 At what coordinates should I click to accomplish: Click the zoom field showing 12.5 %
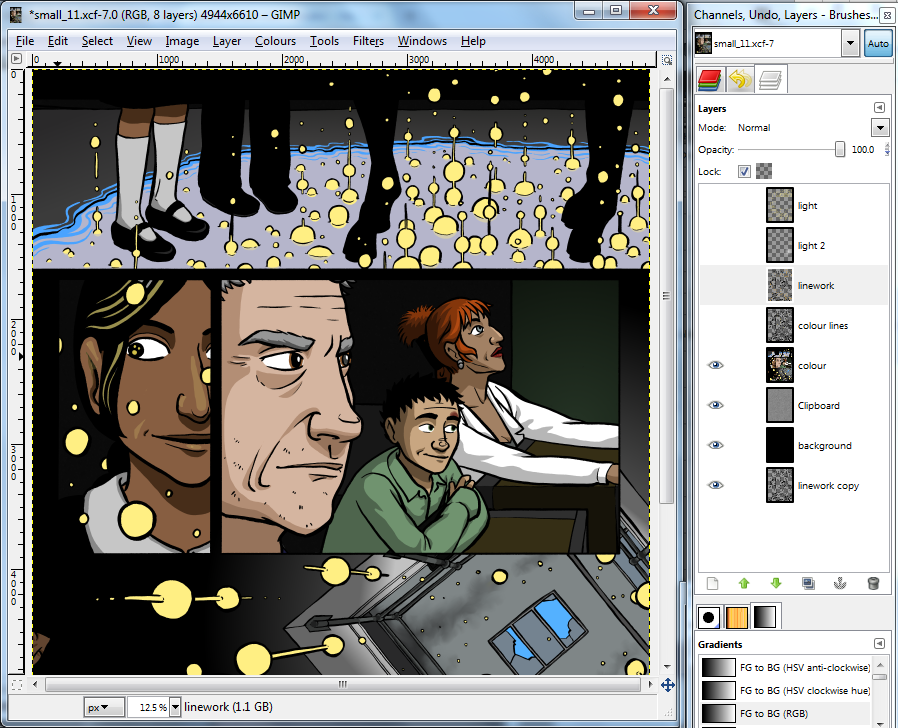click(148, 708)
